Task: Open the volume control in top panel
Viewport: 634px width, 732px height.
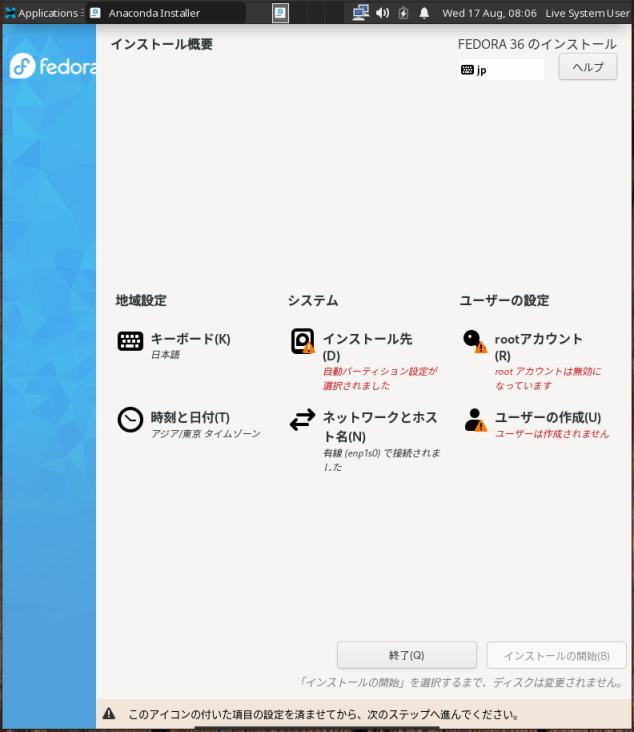Action: [x=382, y=13]
